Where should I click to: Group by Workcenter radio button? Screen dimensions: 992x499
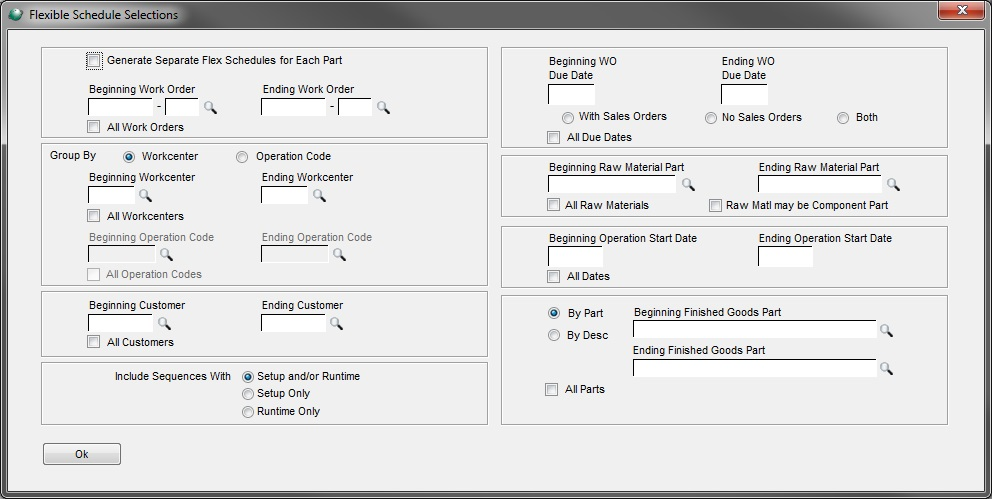(x=129, y=157)
